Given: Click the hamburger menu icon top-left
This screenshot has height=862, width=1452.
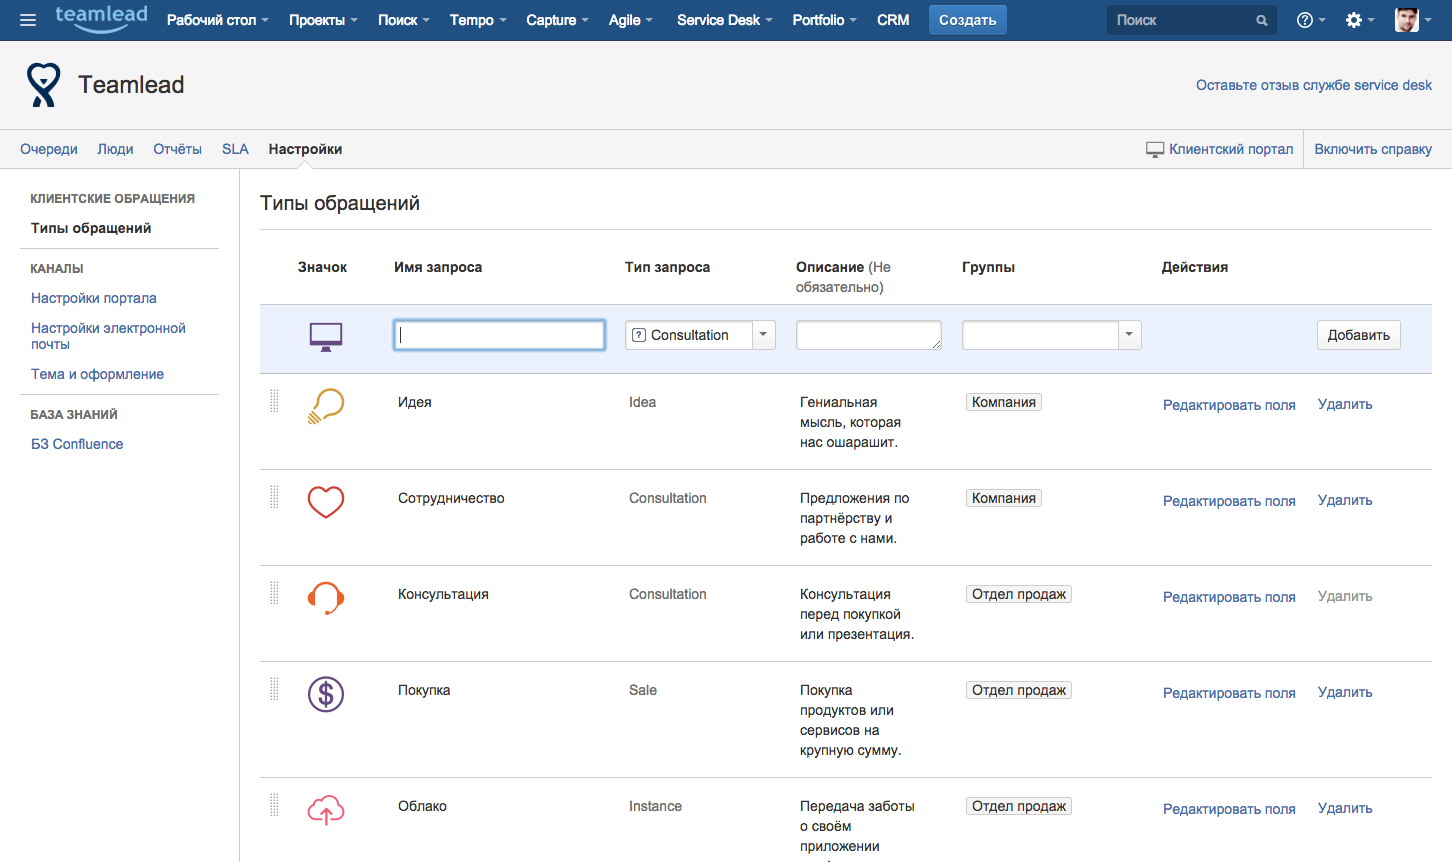Looking at the screenshot, I should [x=28, y=19].
